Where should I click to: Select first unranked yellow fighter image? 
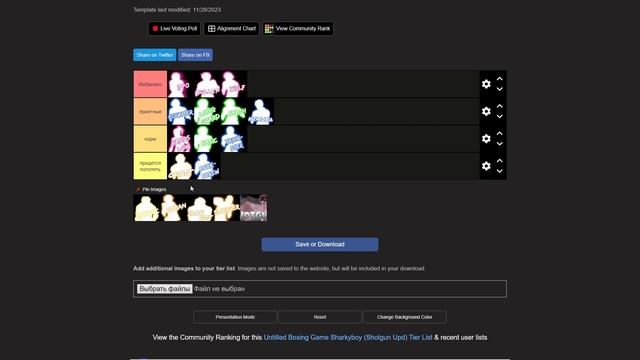pos(147,208)
